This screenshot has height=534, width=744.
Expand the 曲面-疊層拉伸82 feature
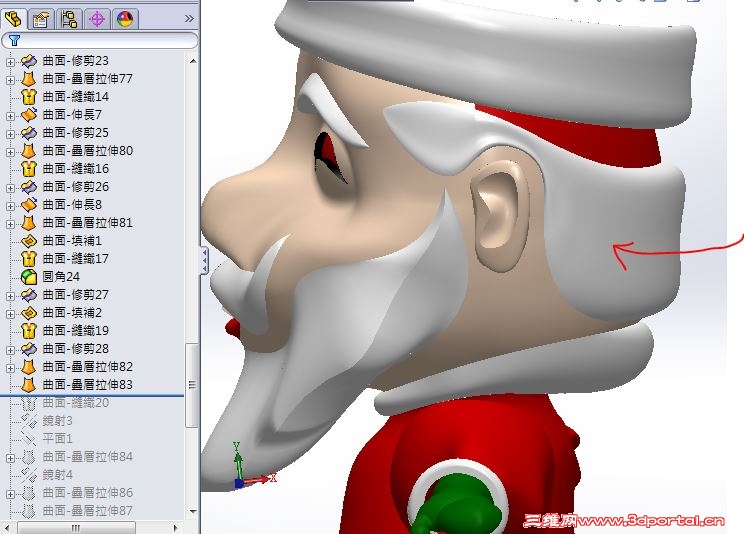pos(10,368)
